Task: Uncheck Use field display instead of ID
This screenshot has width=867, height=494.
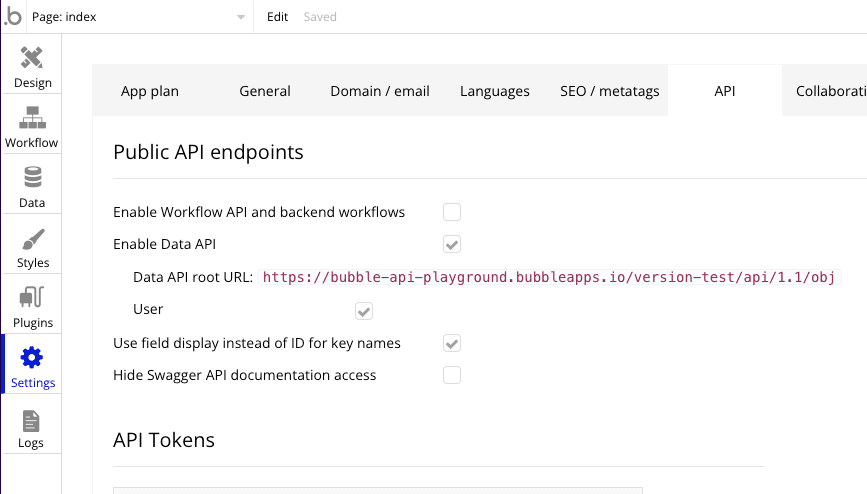Action: click(x=452, y=343)
